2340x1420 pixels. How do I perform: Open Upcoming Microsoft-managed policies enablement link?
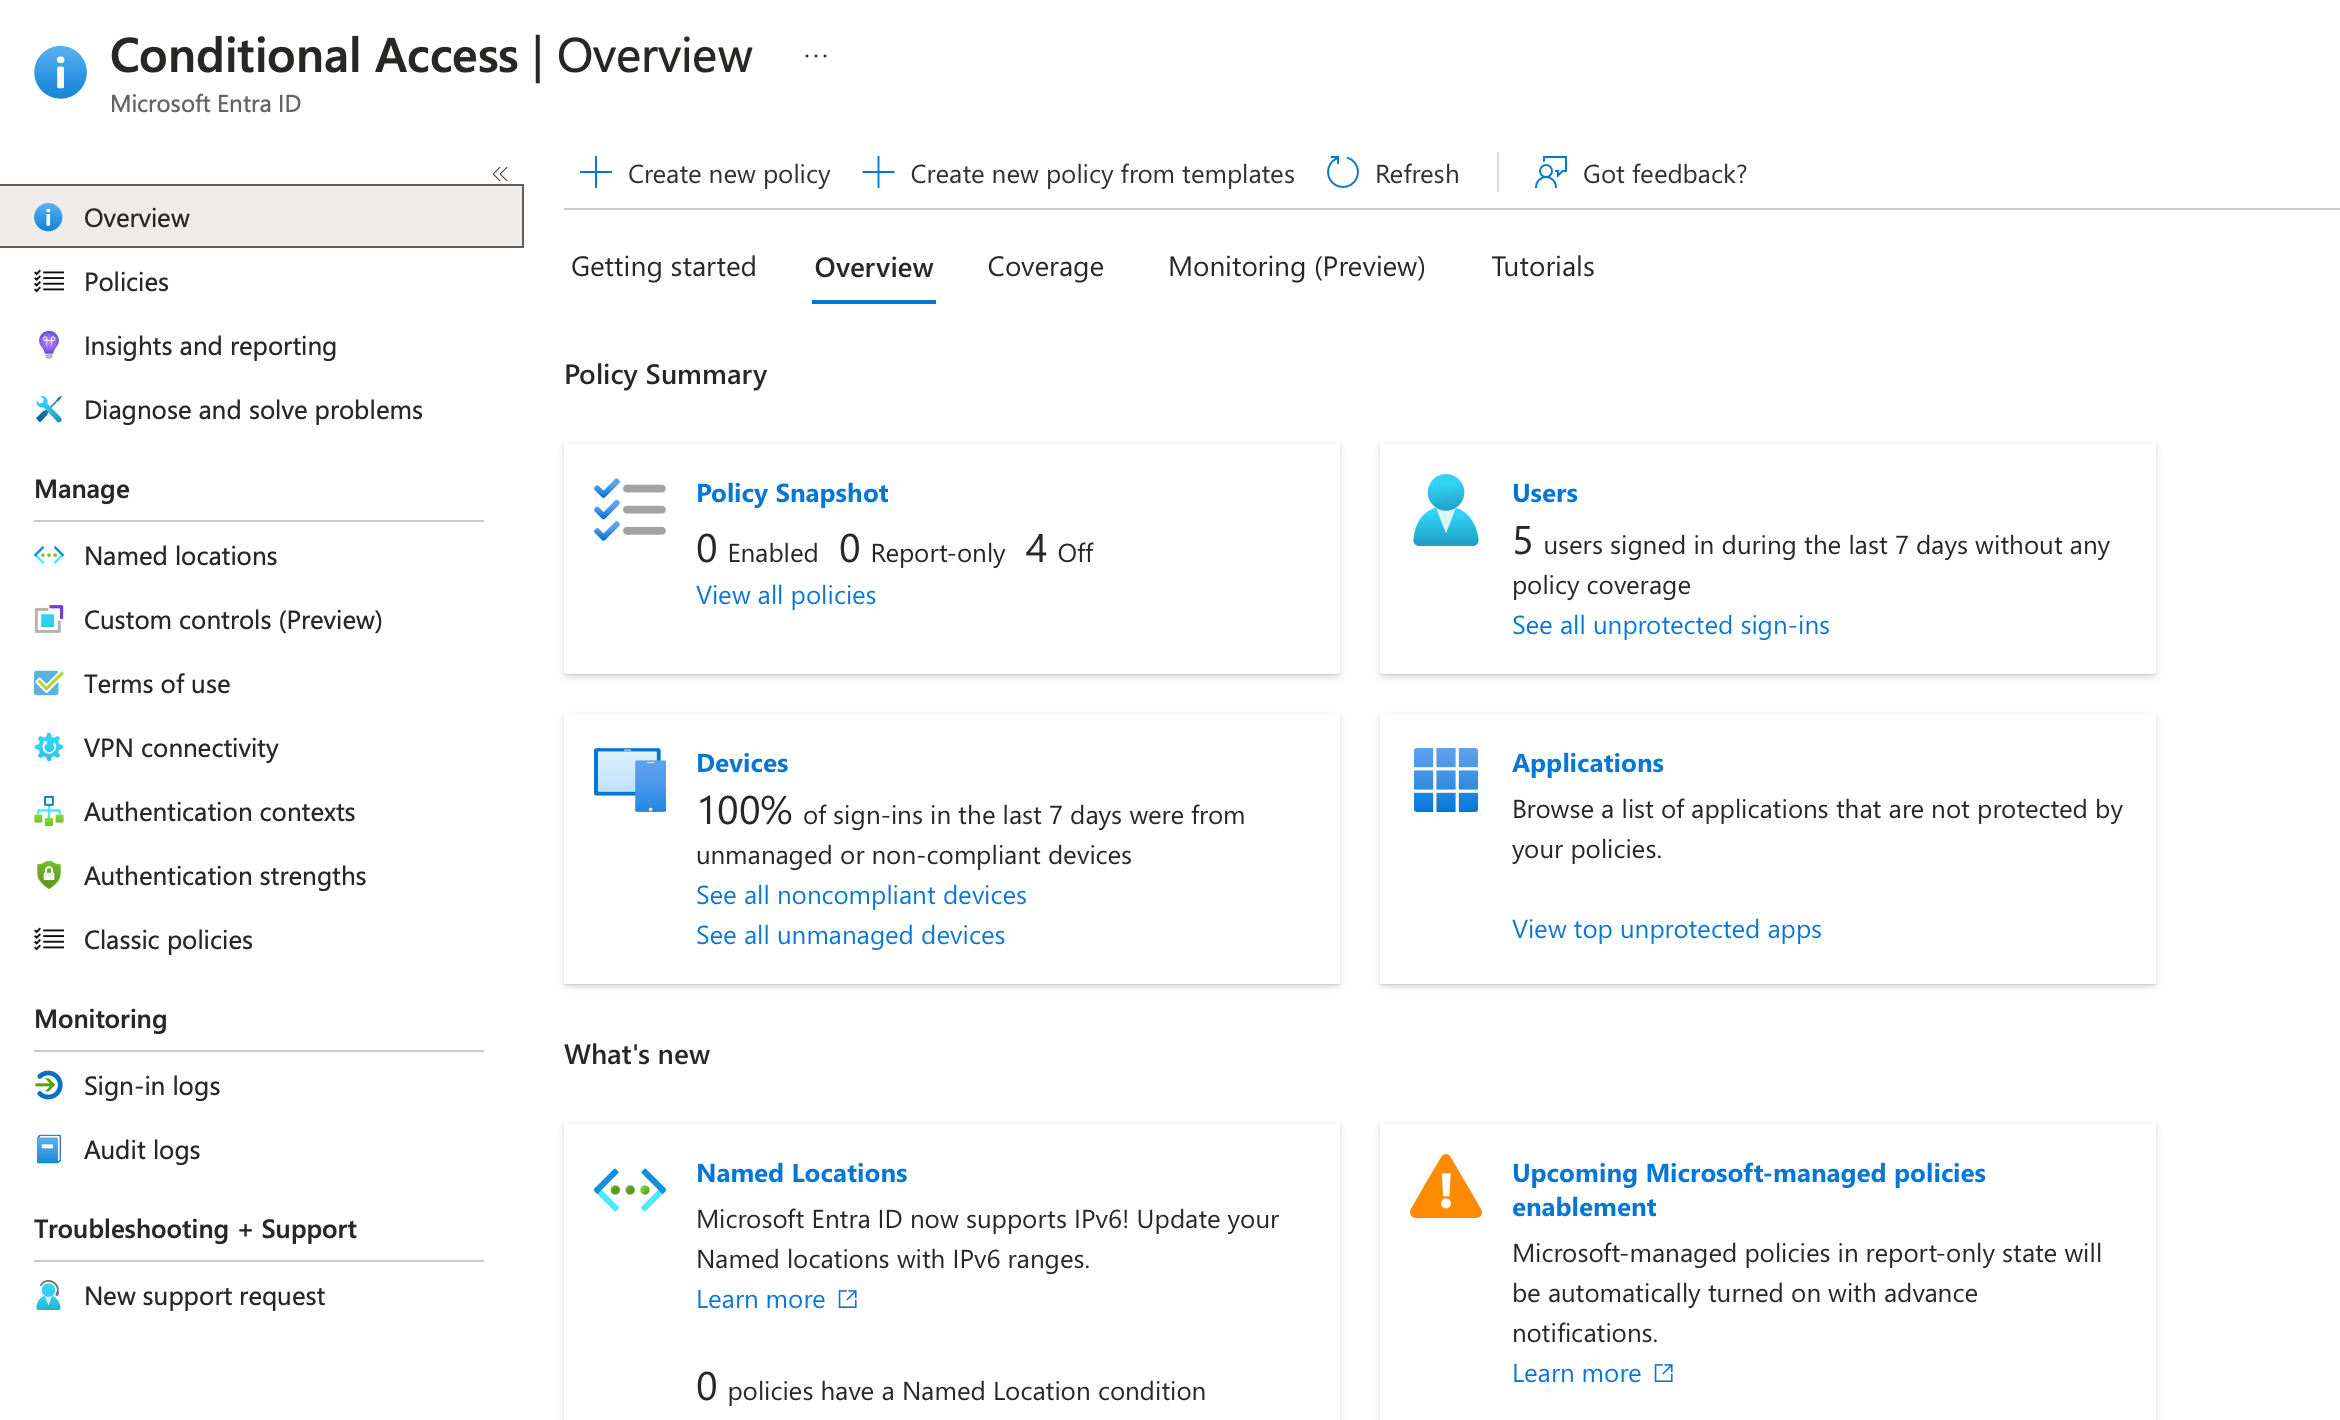click(x=1748, y=1190)
